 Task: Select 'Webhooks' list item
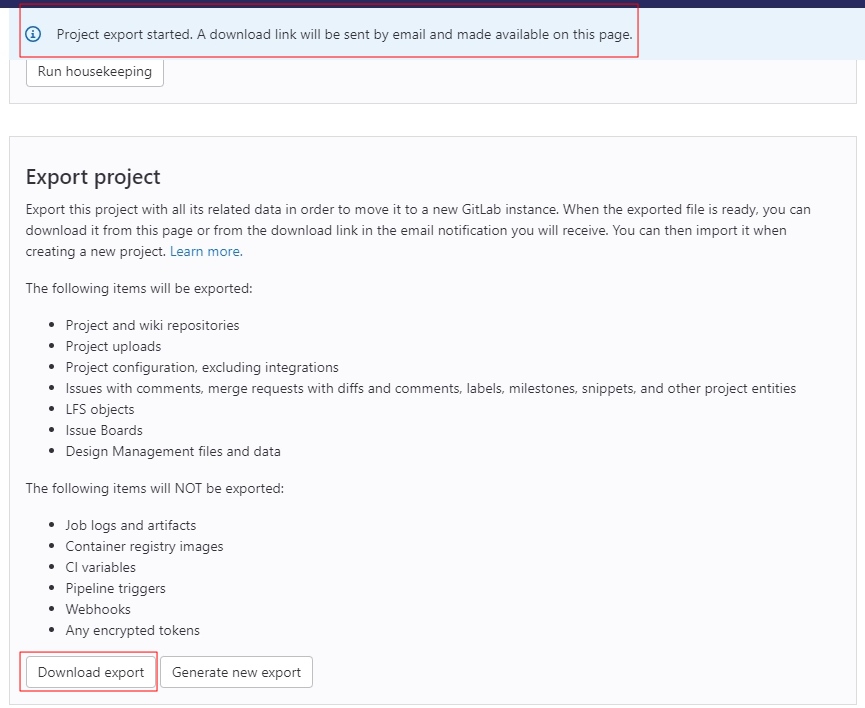pos(98,609)
